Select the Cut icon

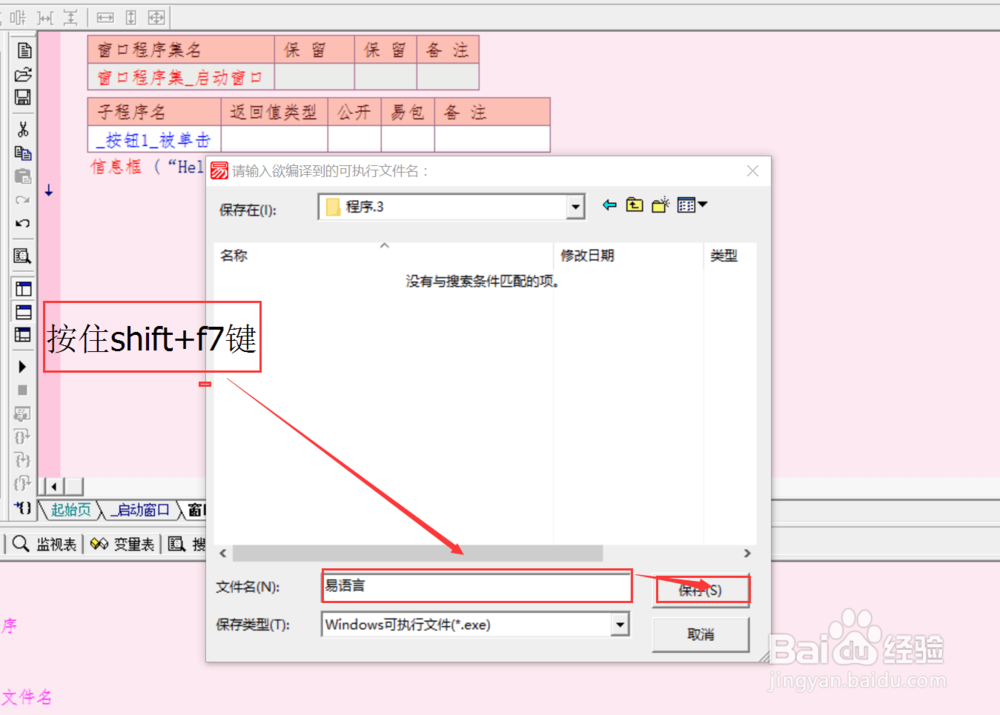pos(24,128)
